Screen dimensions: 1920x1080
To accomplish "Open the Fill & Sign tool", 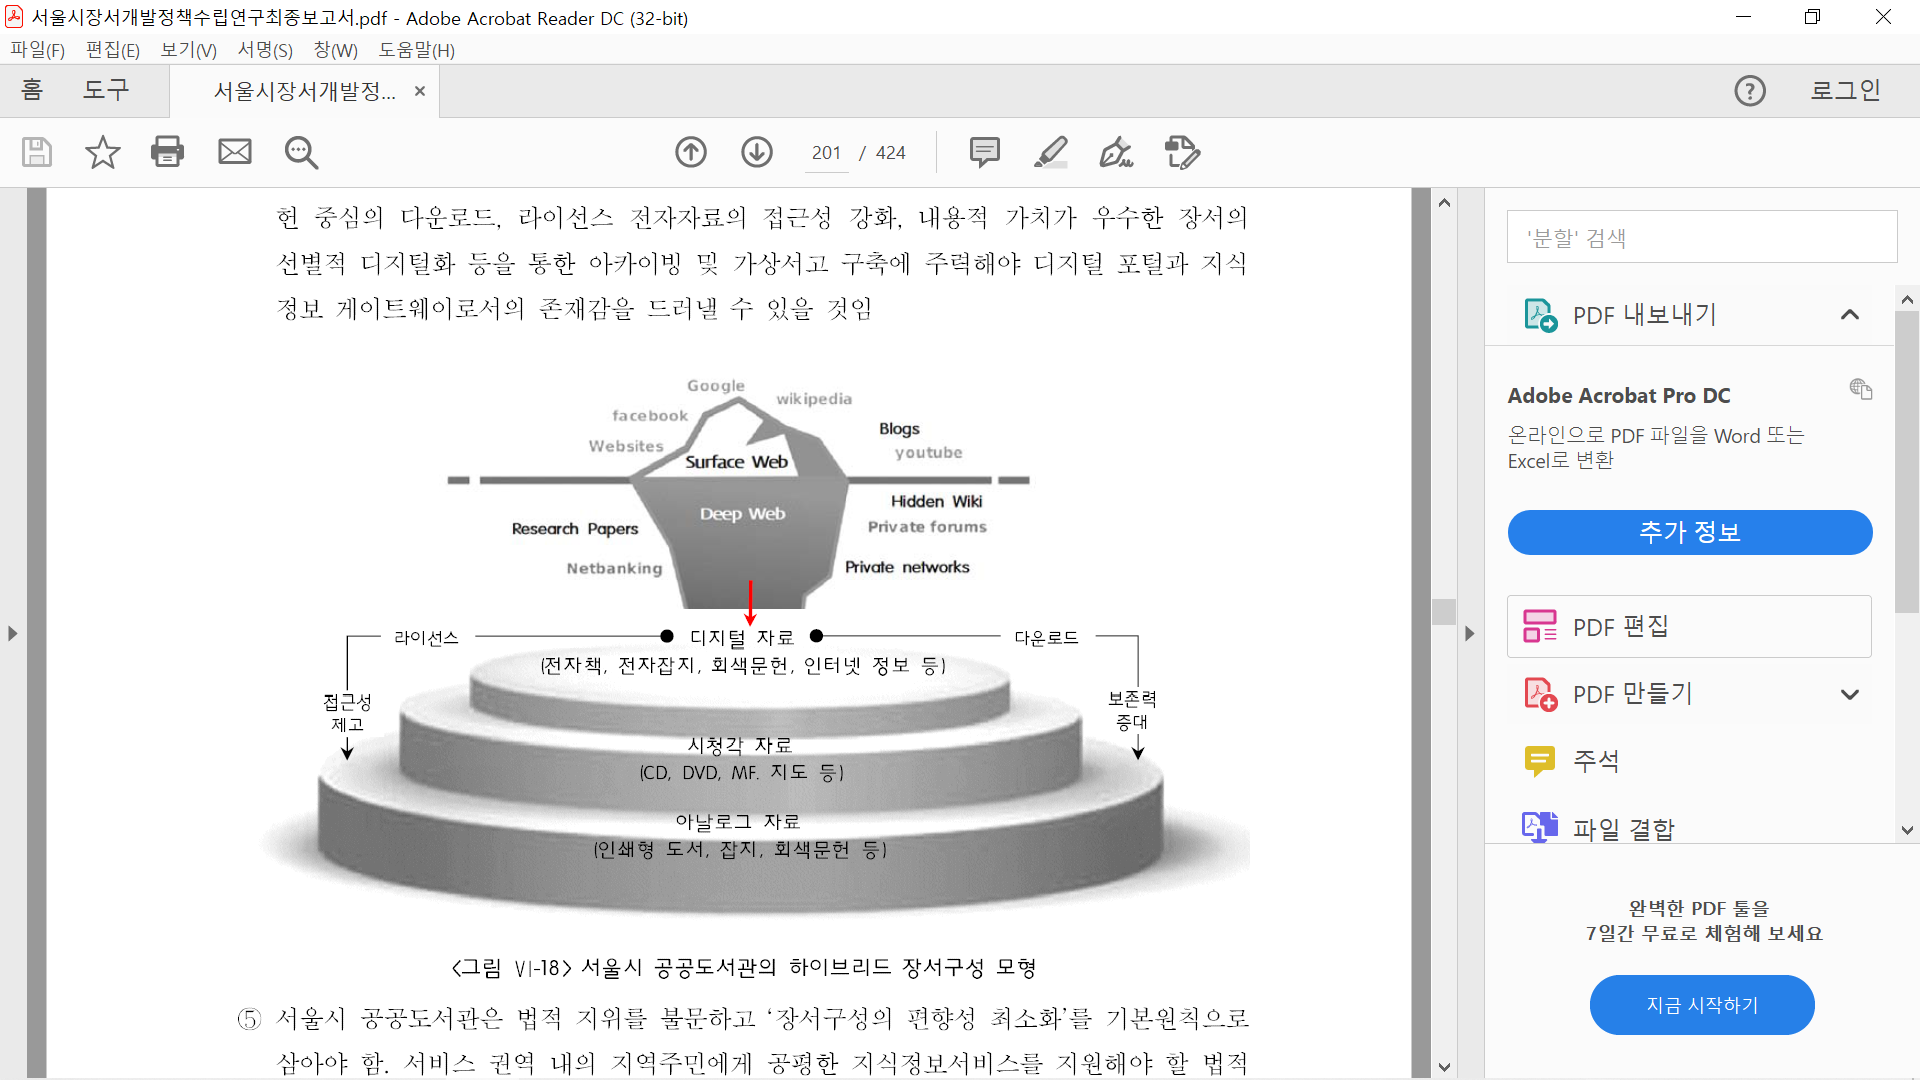I will coord(1116,152).
